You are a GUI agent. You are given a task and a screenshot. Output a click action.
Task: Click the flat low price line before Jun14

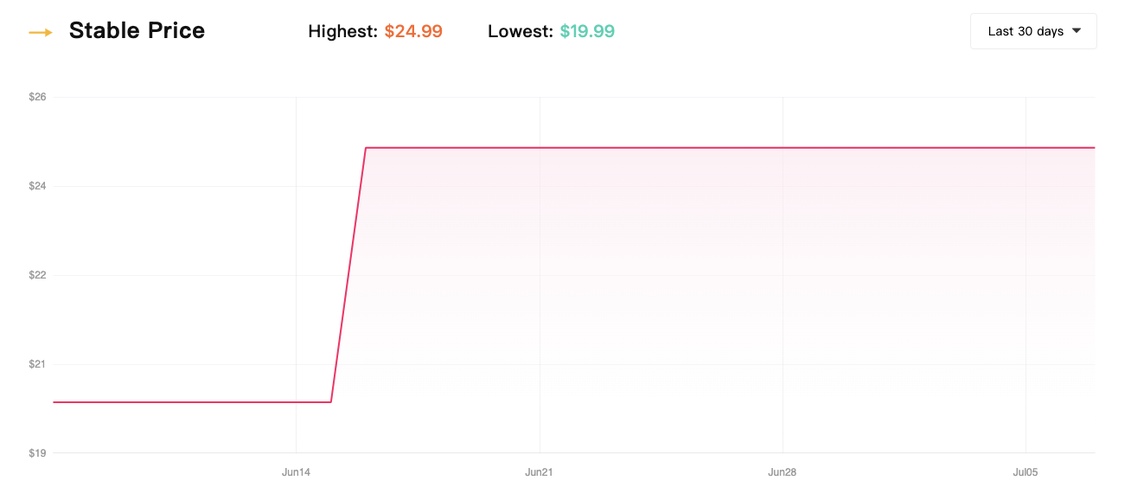tap(192, 402)
